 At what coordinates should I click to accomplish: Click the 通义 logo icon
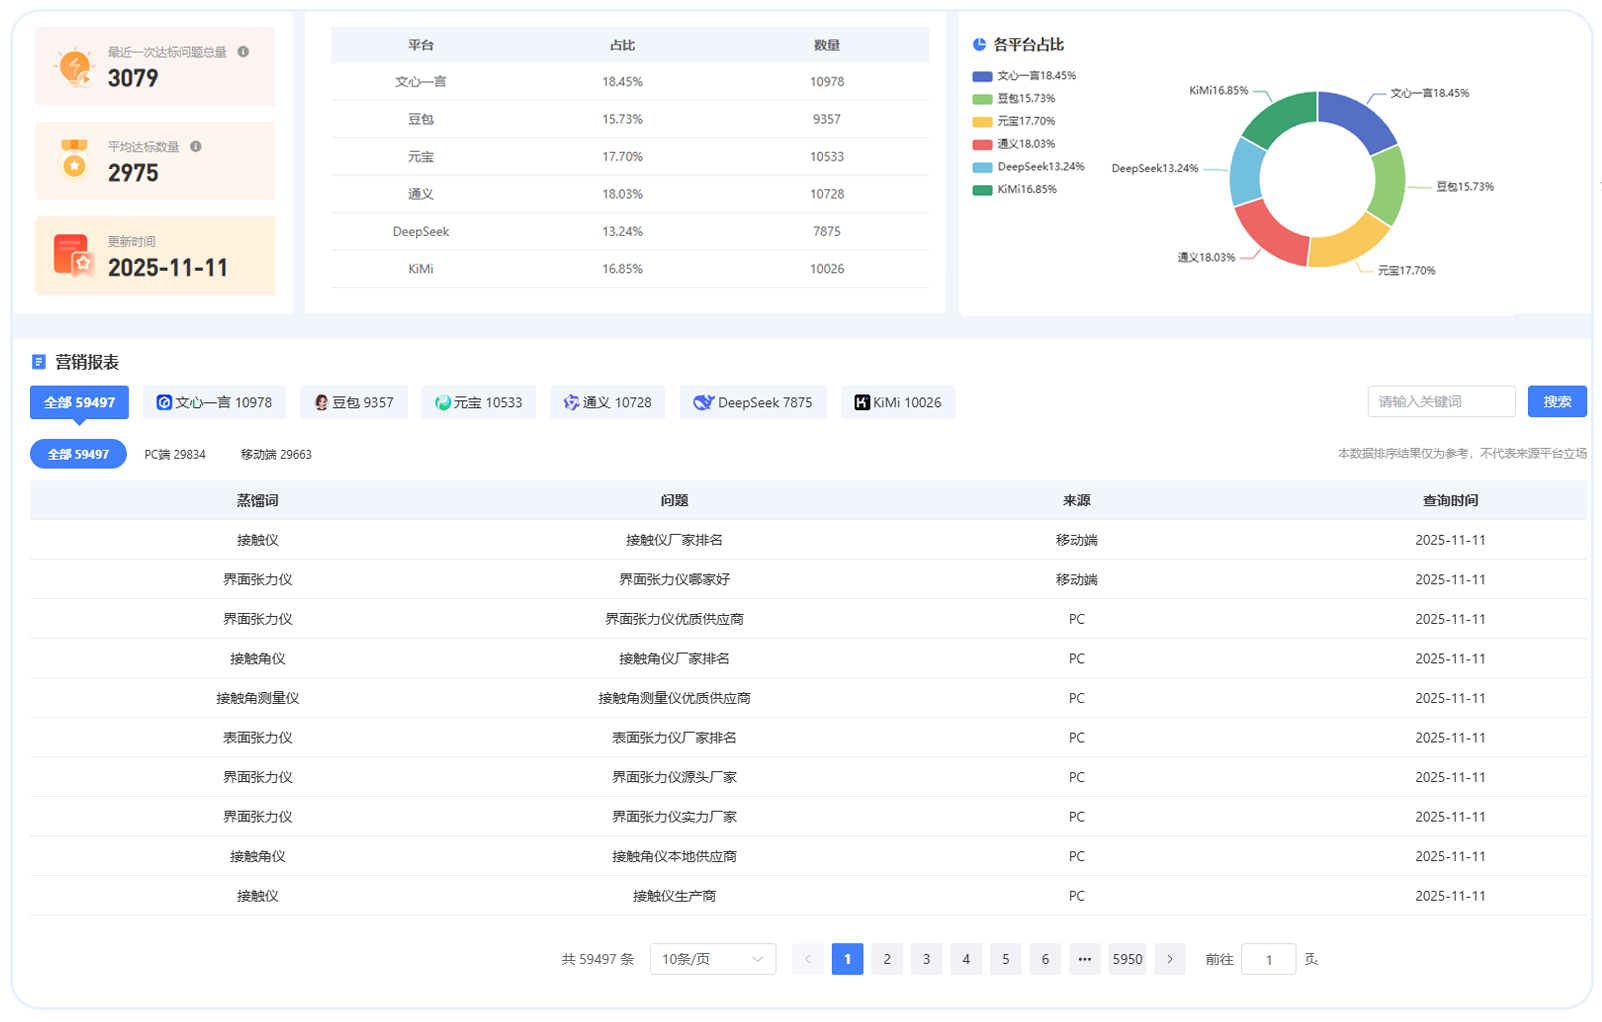(x=571, y=403)
